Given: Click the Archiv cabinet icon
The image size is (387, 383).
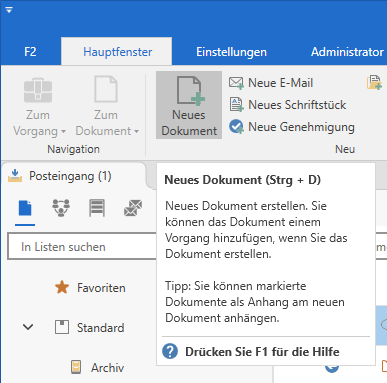Looking at the screenshot, I should coord(76,367).
